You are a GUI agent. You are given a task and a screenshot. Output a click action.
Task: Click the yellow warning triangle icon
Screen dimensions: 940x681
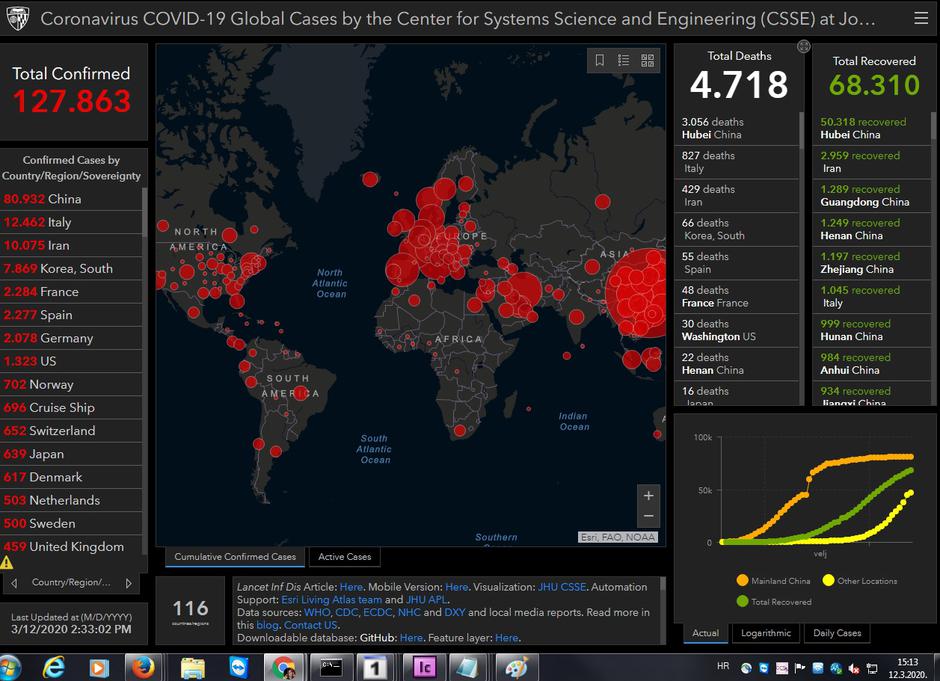8,563
